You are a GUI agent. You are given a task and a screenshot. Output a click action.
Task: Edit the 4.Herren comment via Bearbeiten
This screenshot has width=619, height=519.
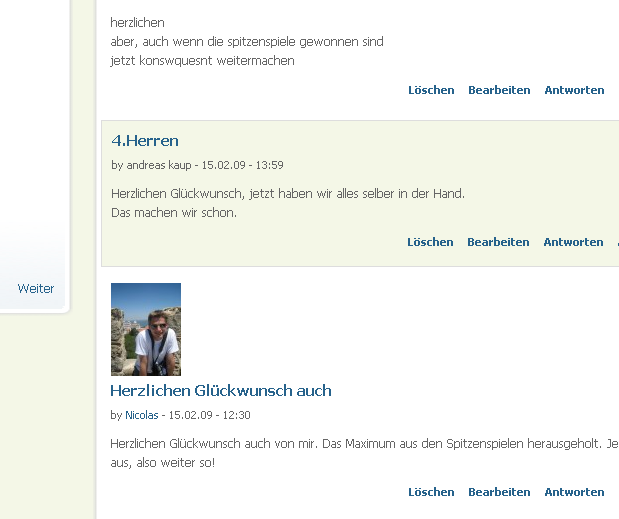coord(498,242)
